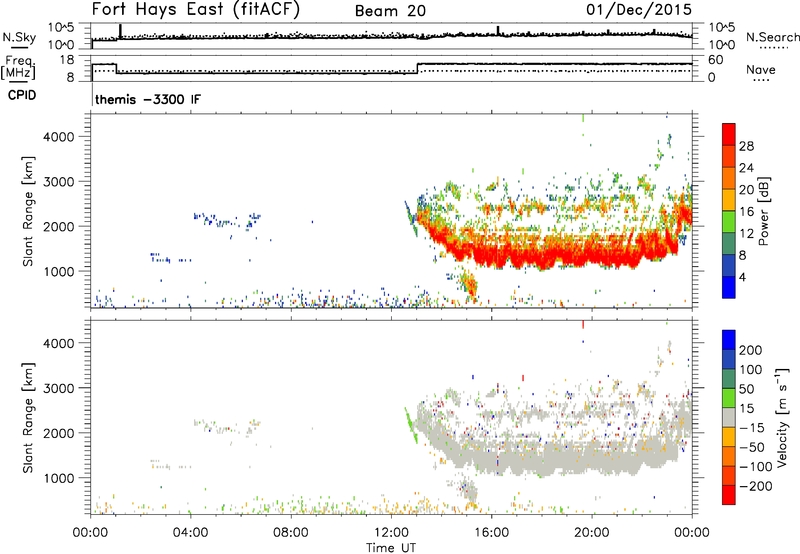Select the 20–24 dB orange Power swatch
Viewport: 800px width, 554px height.
pyautogui.click(x=729, y=179)
